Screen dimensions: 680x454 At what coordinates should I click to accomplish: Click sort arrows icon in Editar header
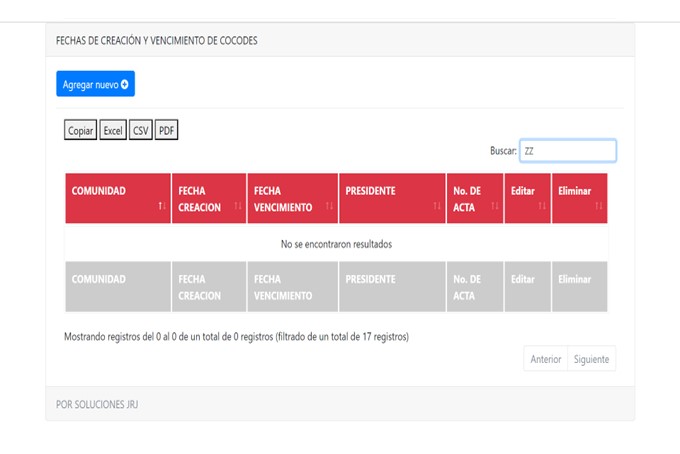(x=541, y=206)
